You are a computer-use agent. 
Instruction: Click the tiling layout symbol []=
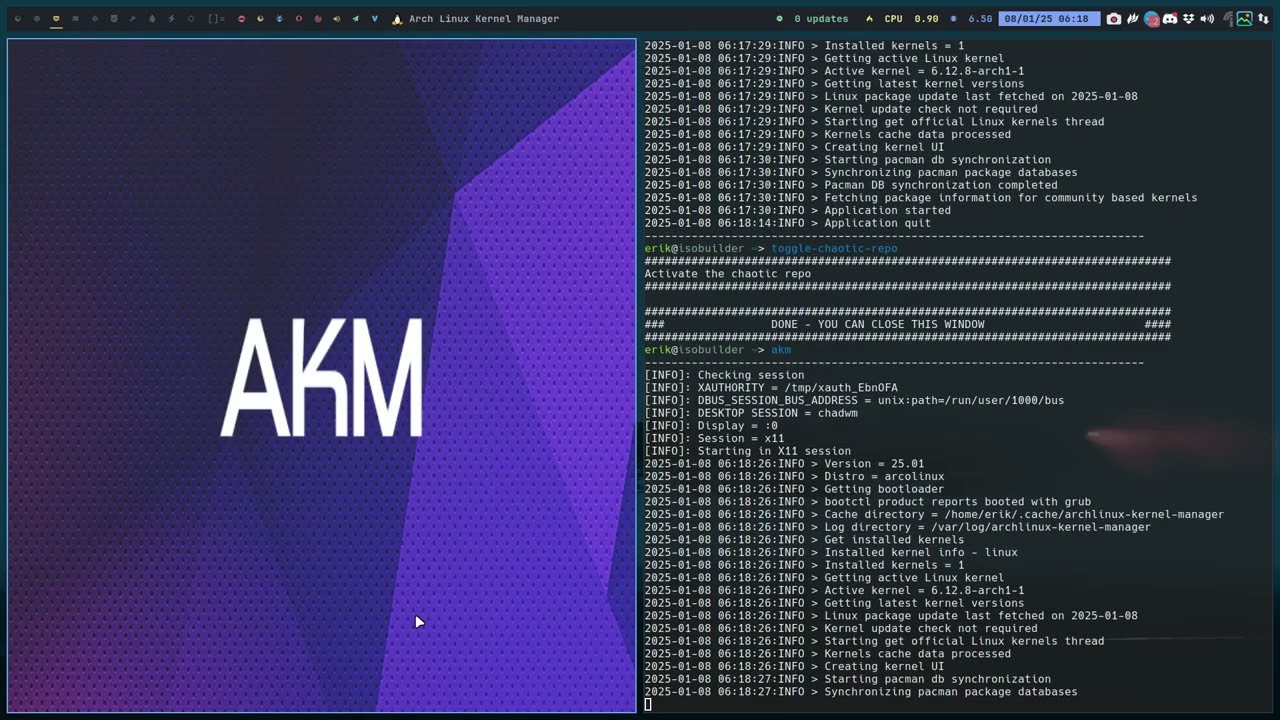(216, 19)
